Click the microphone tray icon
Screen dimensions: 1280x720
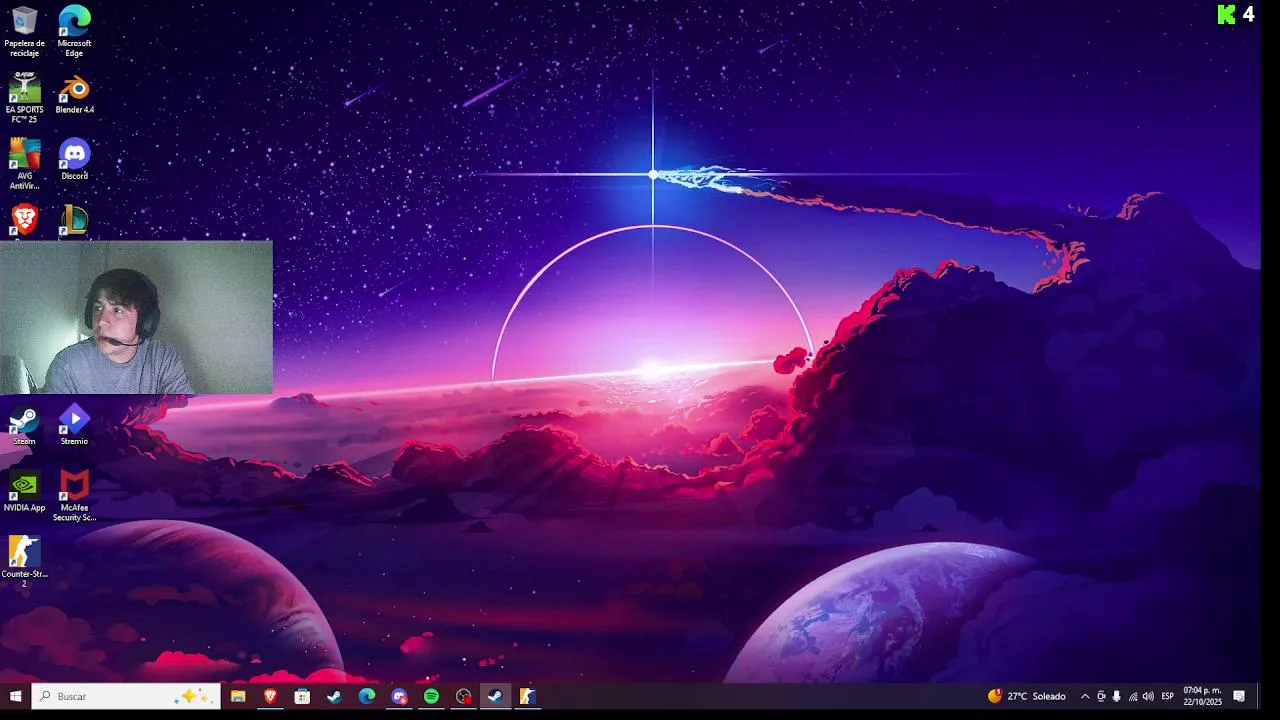1116,696
